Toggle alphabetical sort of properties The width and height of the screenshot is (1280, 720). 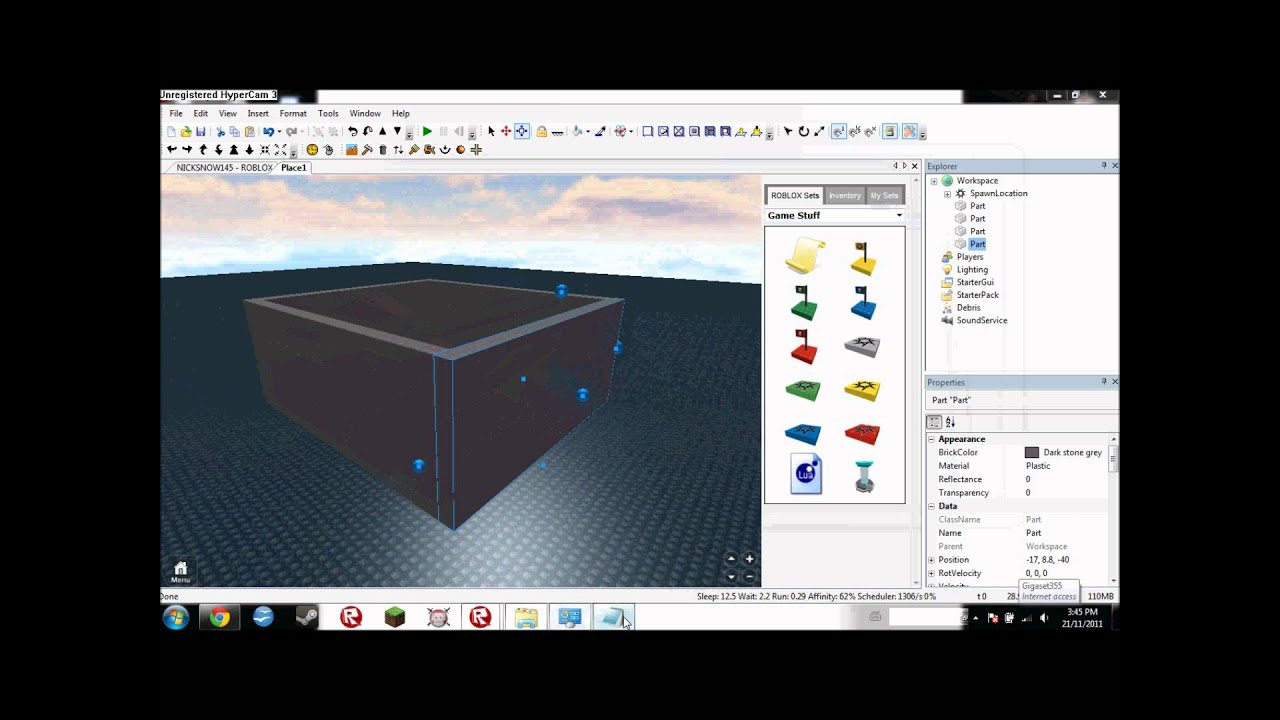[x=950, y=422]
